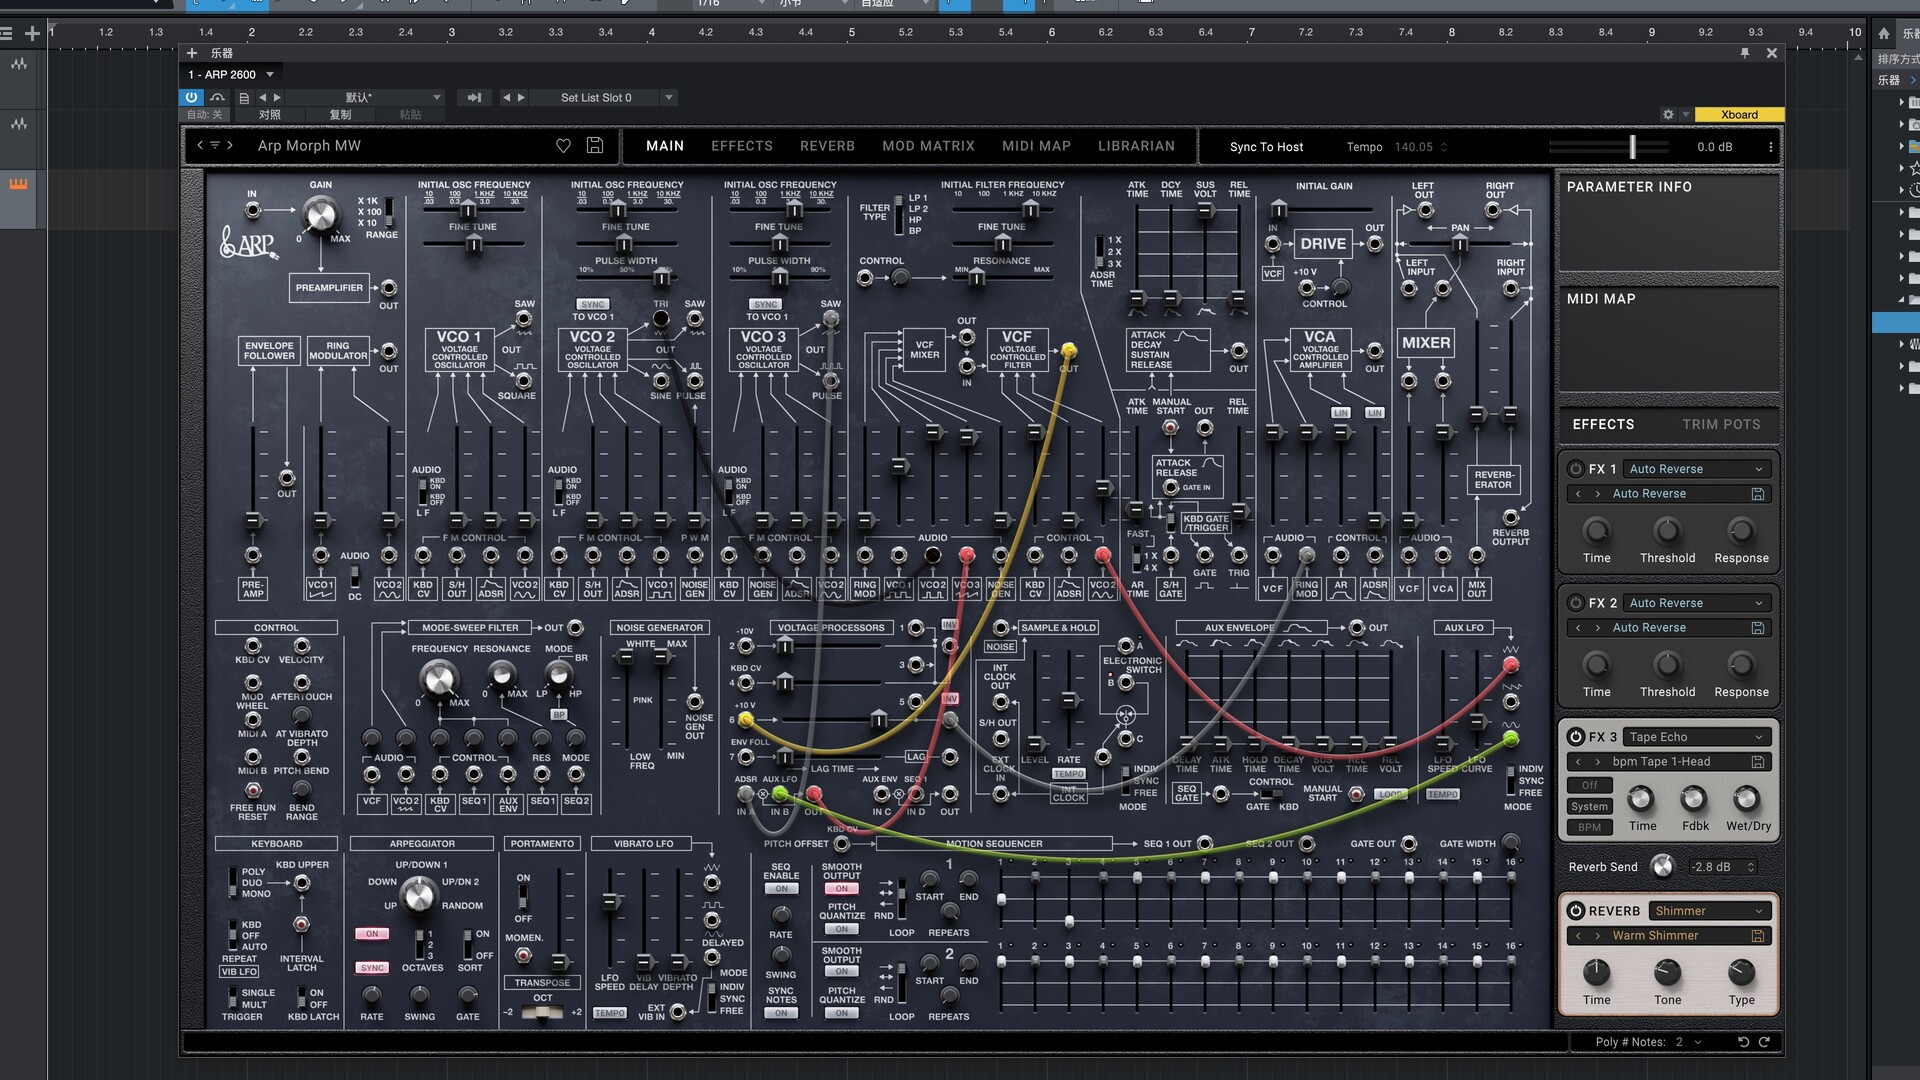Click the undo arrow in the status bar

(x=1743, y=1042)
